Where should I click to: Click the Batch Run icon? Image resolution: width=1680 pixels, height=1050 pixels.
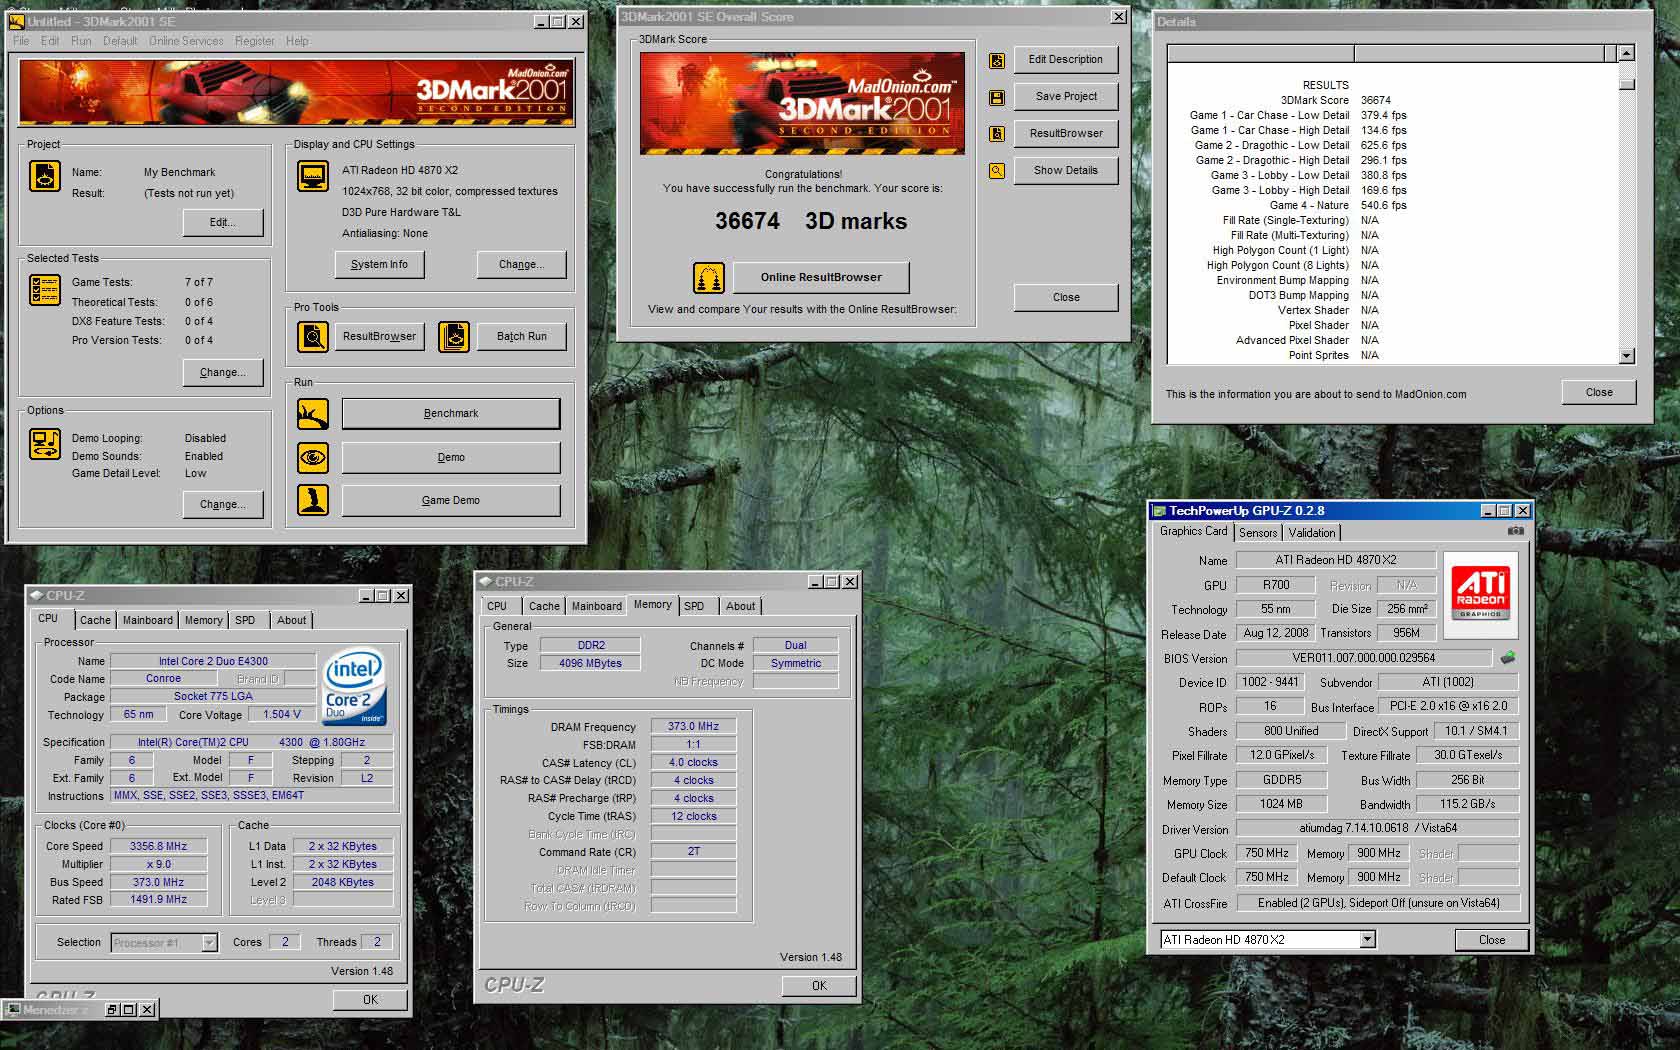pos(454,337)
